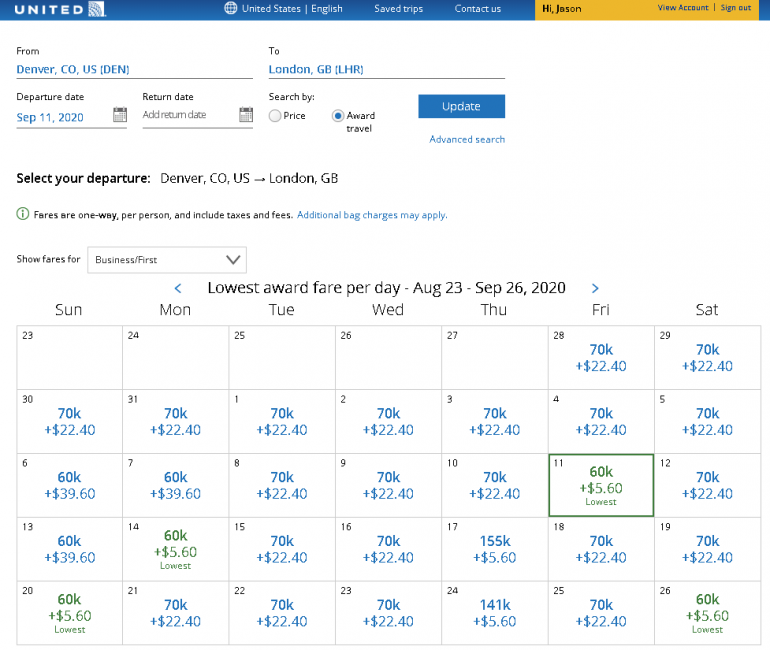This screenshot has width=770, height=650.
Task: Select the Price radio button
Action: 275,116
